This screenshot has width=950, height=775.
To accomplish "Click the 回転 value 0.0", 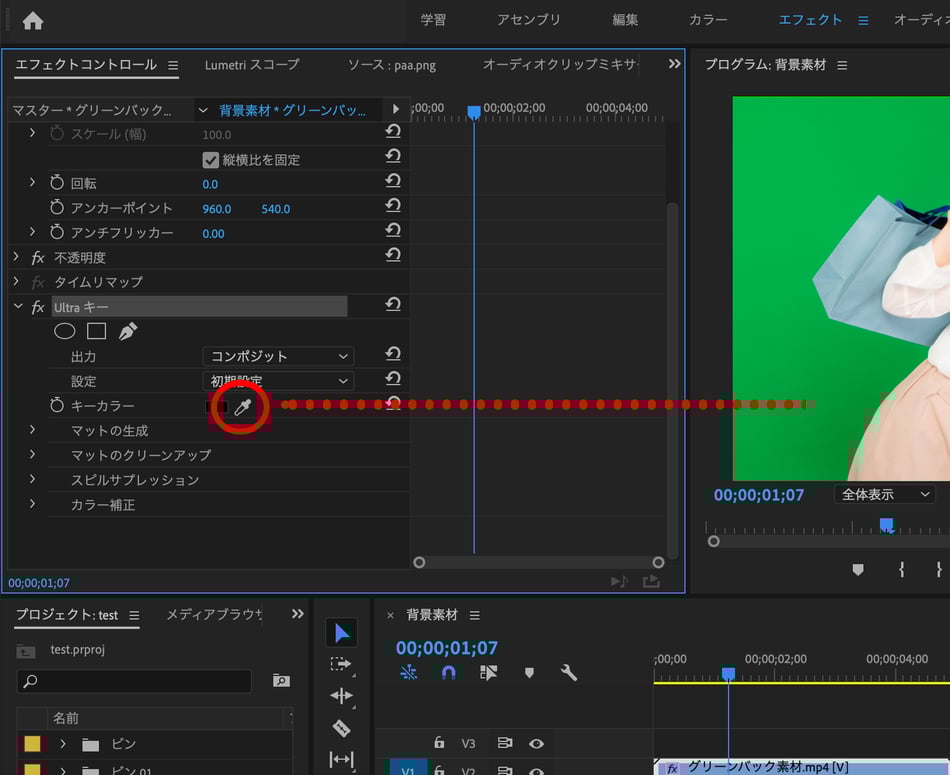I will [210, 184].
